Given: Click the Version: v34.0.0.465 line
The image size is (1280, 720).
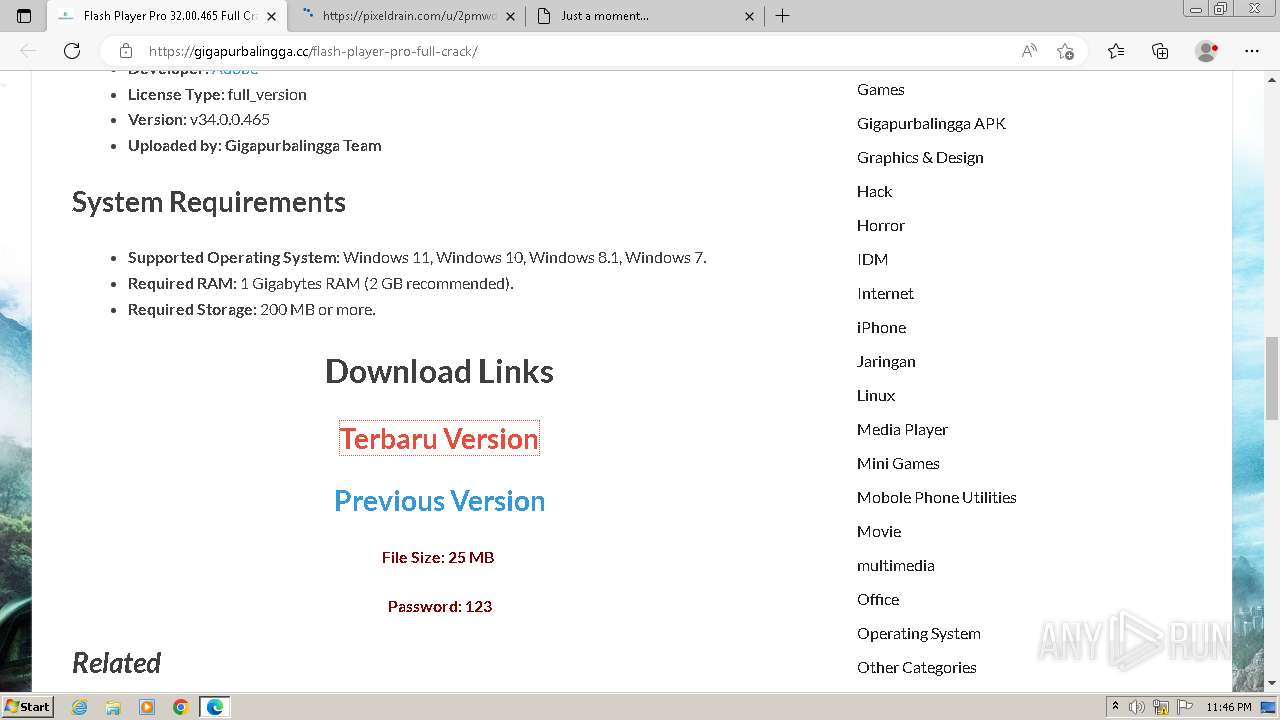Looking at the screenshot, I should [199, 119].
